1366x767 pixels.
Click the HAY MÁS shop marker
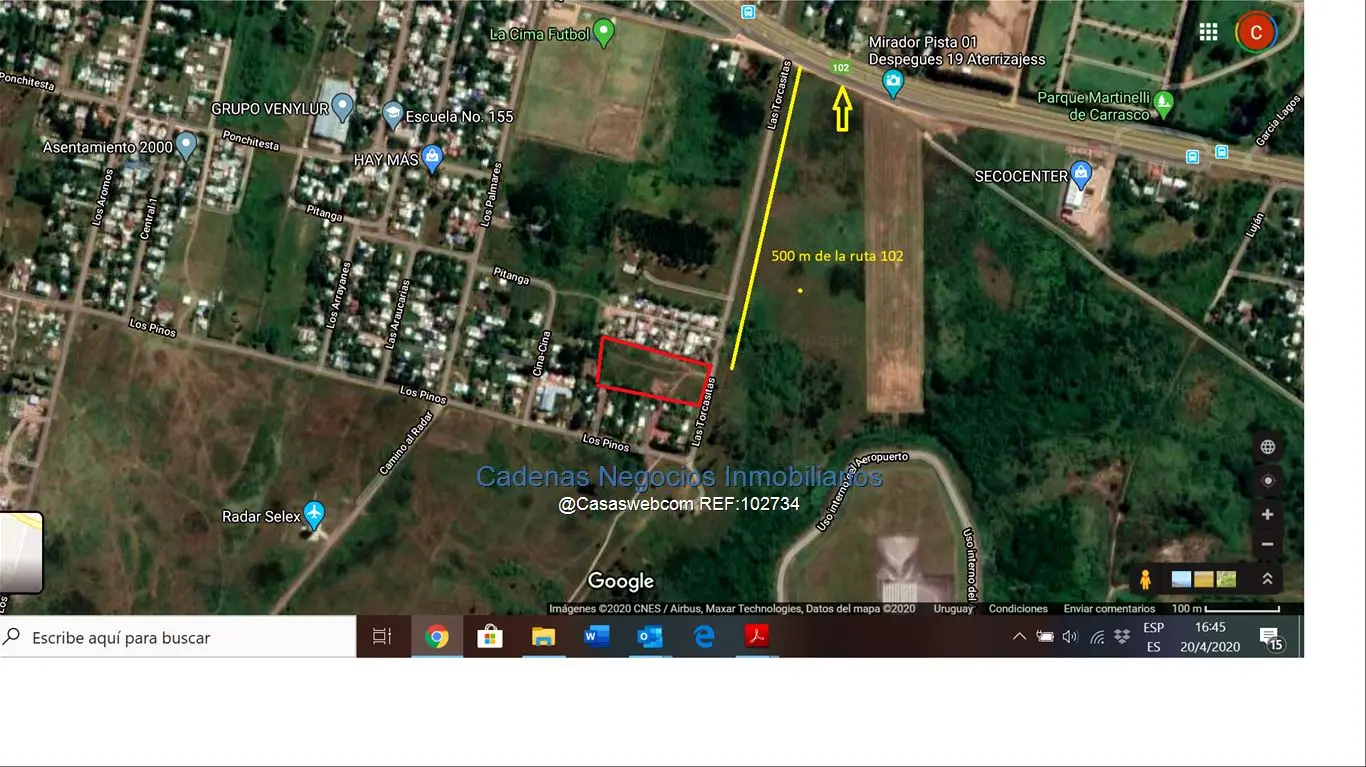click(432, 158)
